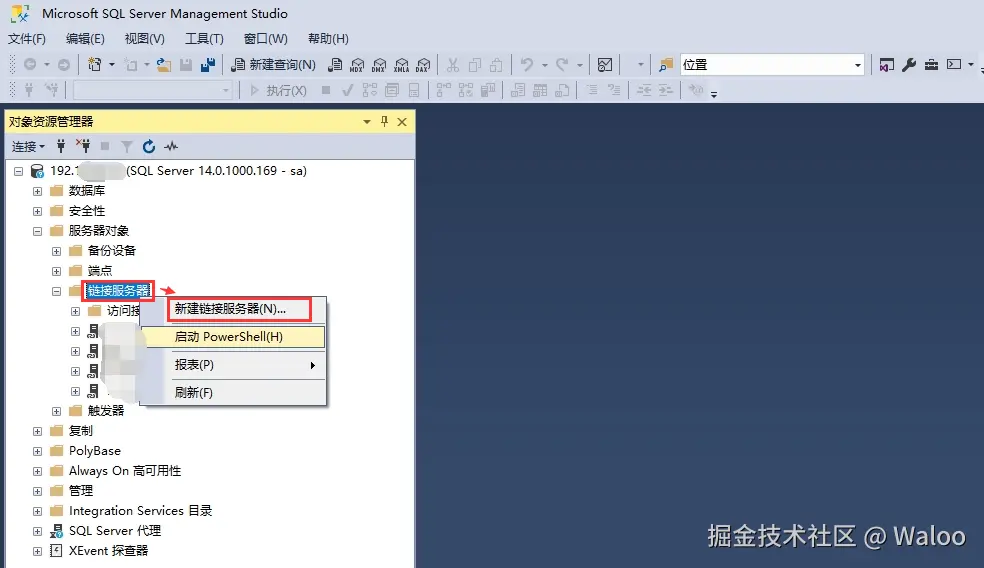Open the toolbar overflow options arrow

coord(714,95)
